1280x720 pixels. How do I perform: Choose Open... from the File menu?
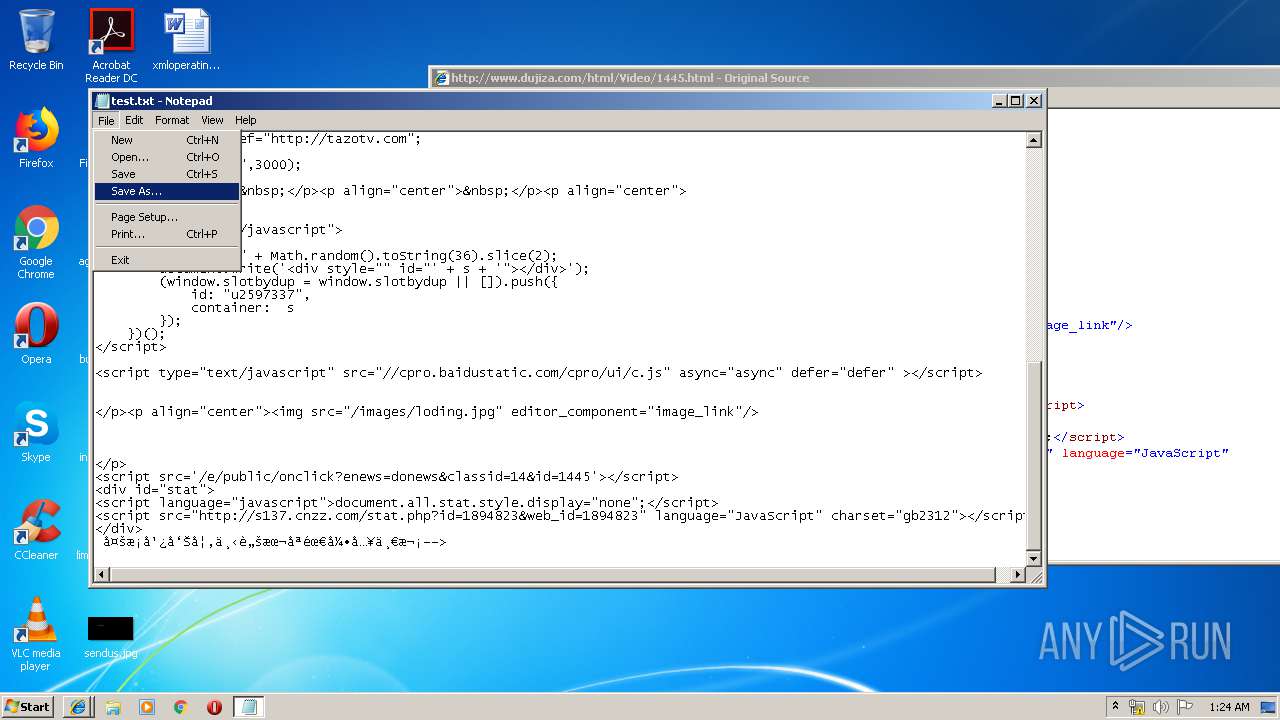166,157
